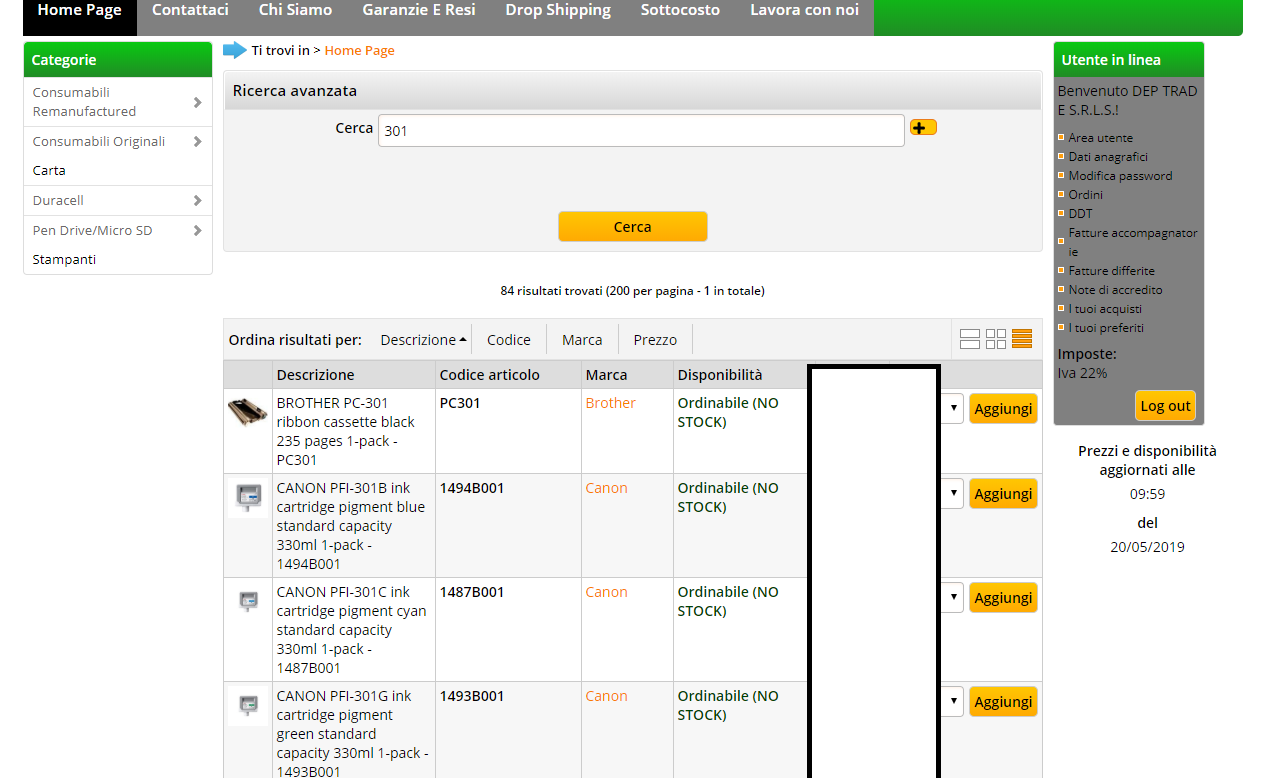Sort results by Descrizione
Screen dimensions: 1264x778
click(423, 340)
